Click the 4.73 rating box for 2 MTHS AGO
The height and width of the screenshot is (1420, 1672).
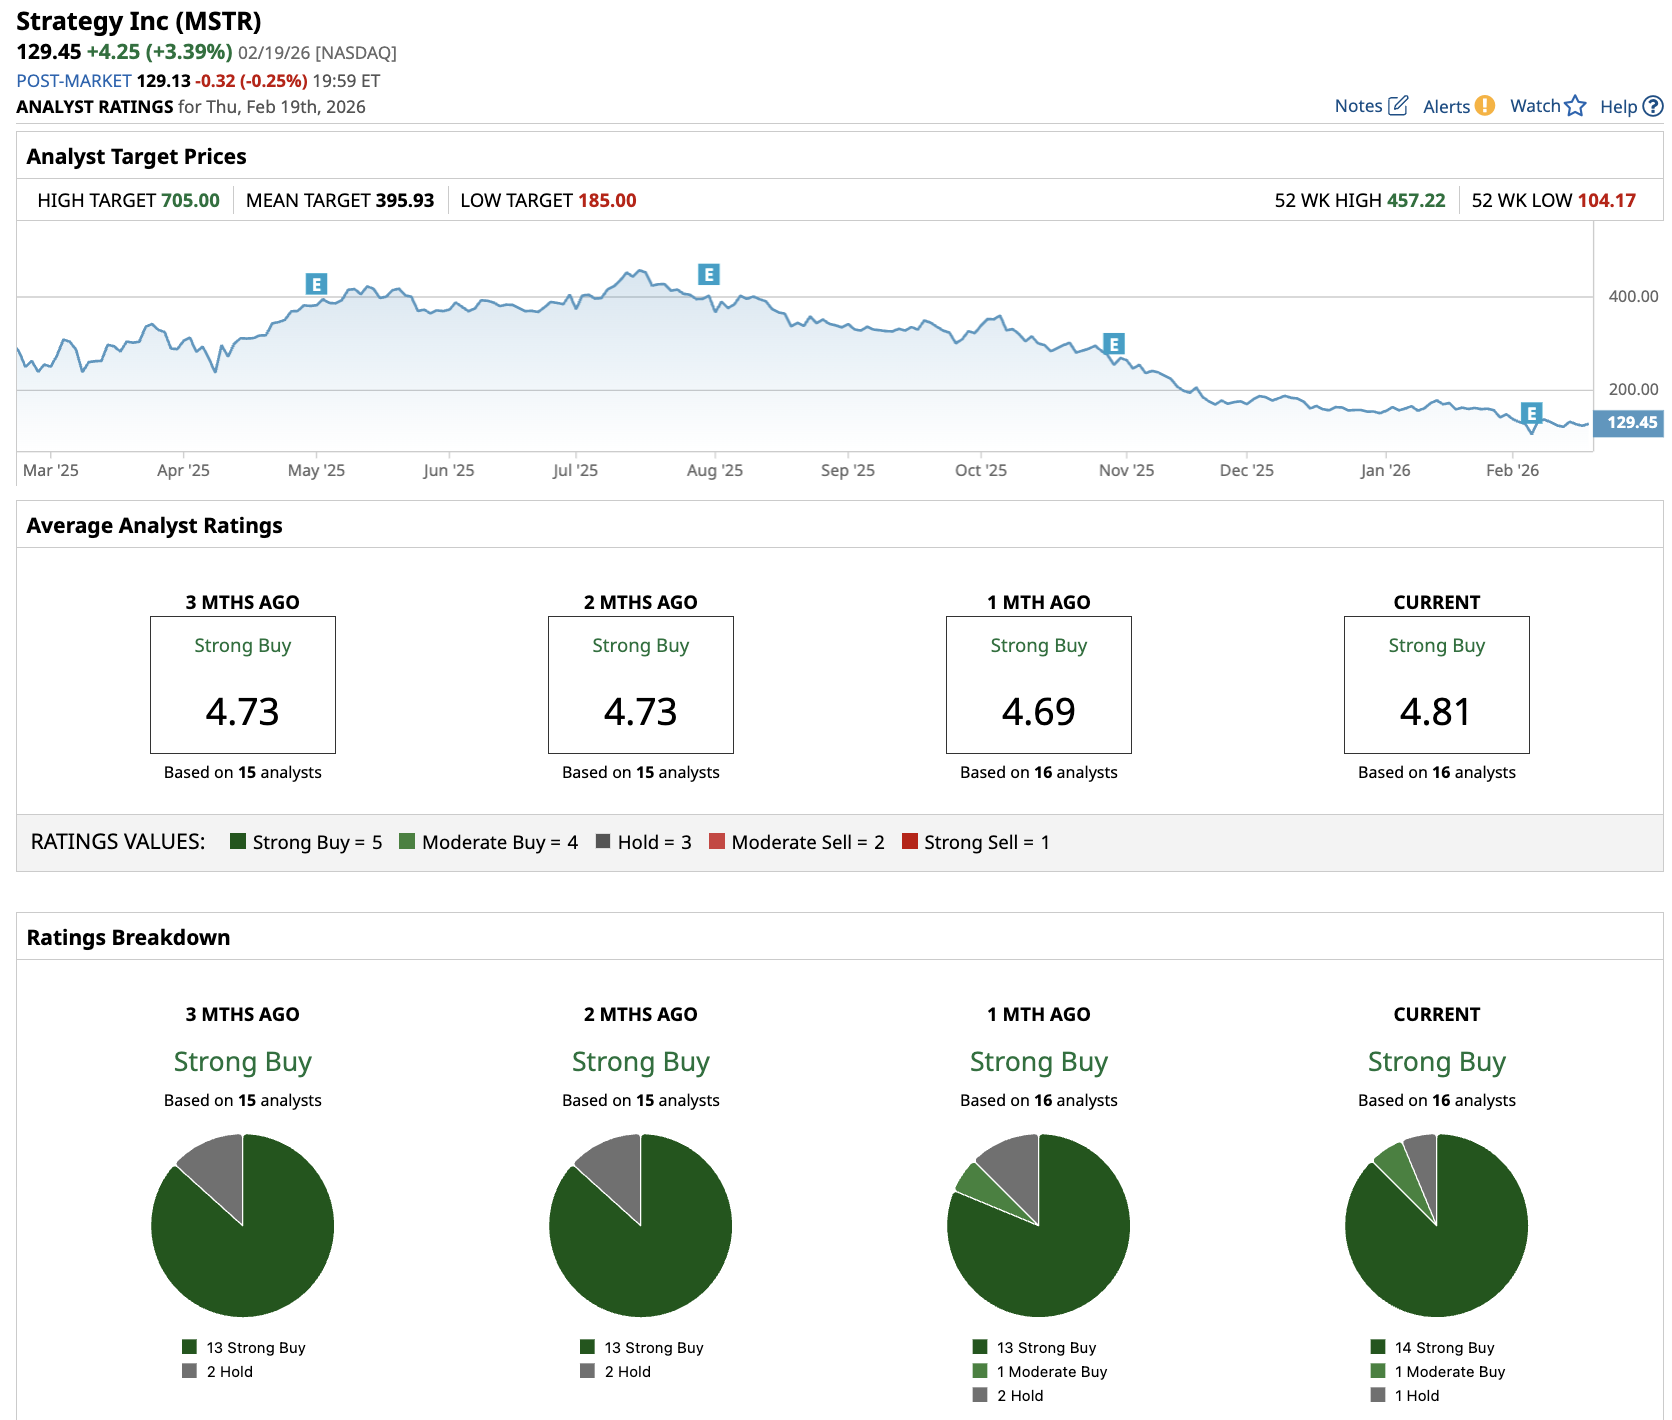pyautogui.click(x=641, y=685)
